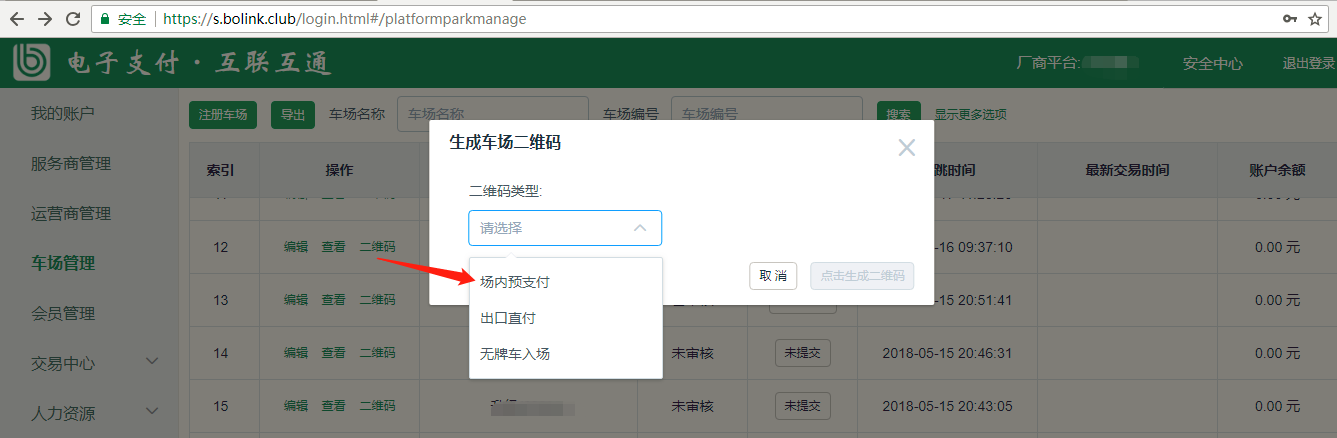The width and height of the screenshot is (1337, 438).
Task: Open 安全中心 in the header
Action: [1212, 63]
